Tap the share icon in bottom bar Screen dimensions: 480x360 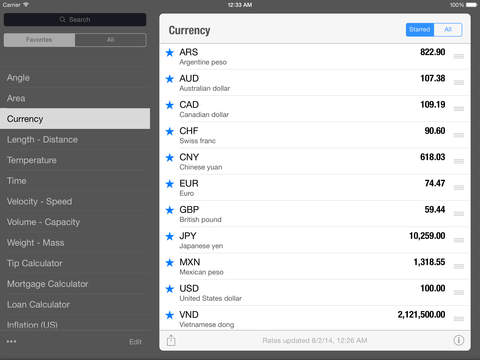pos(171,340)
